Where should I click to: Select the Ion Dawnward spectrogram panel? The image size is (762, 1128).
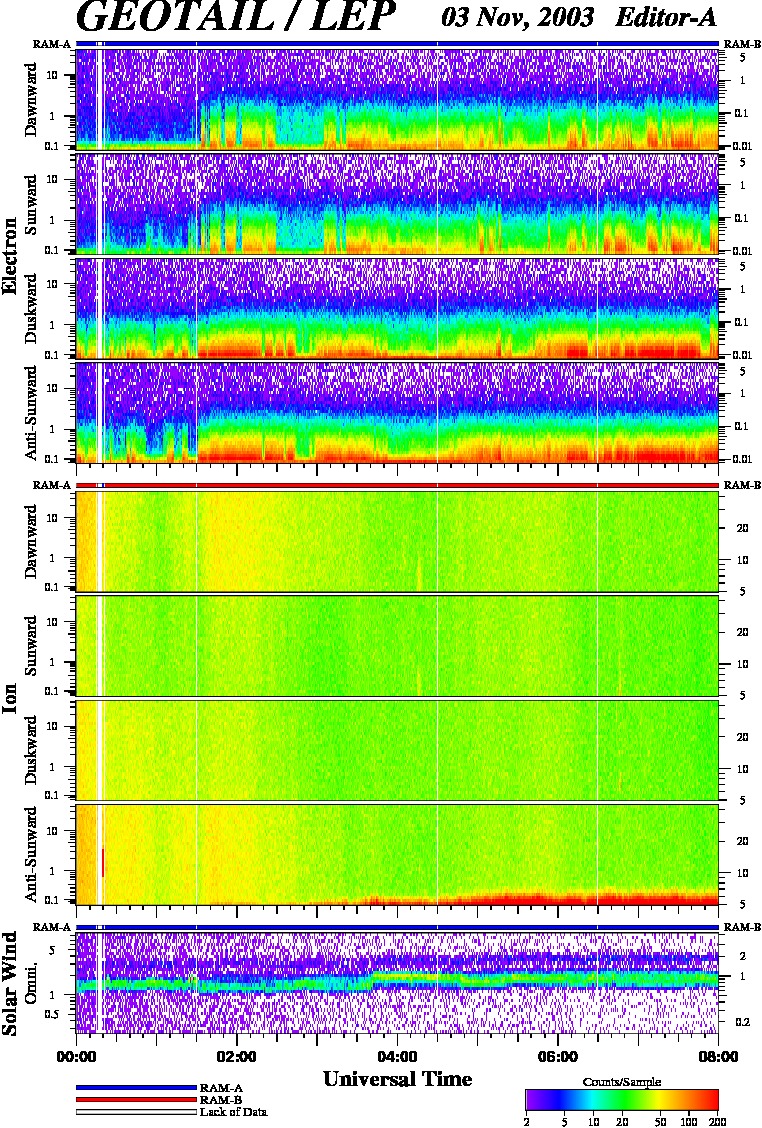[x=397, y=542]
